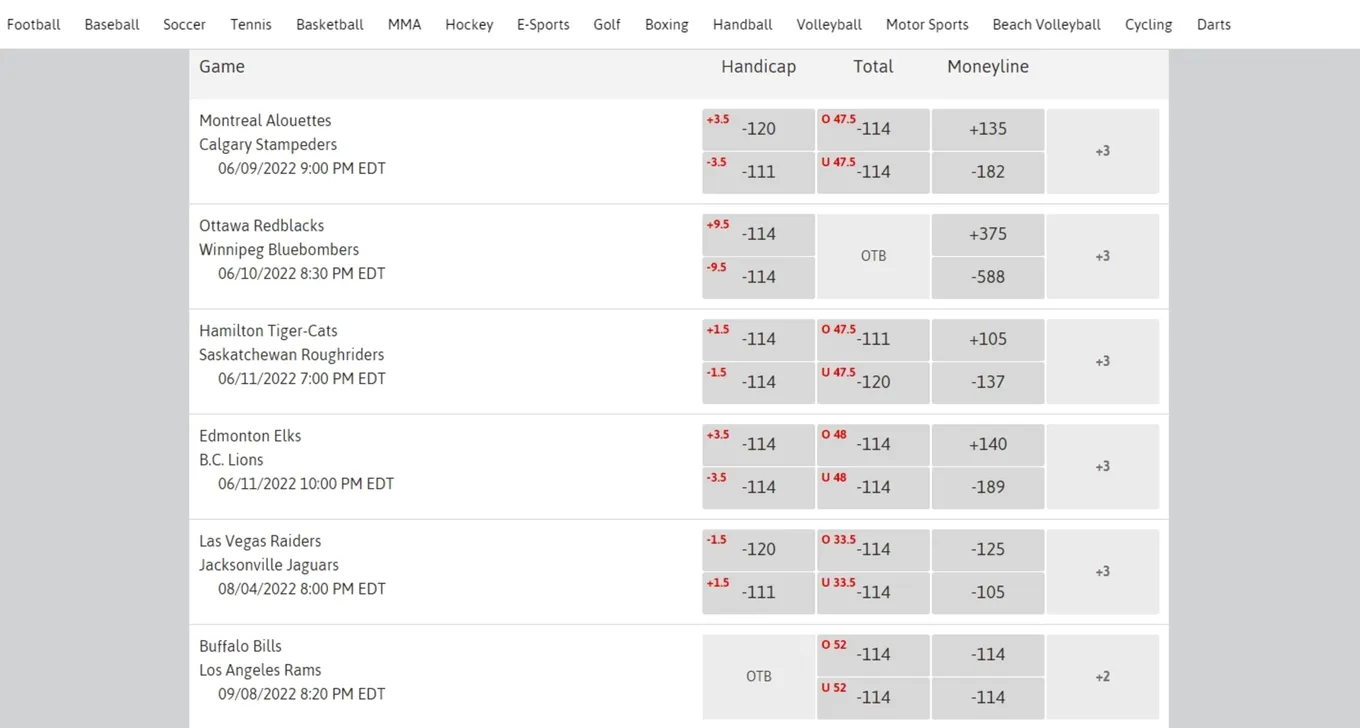Choose Over 52 total for Bills vs Rams
Viewport: 1360px width, 728px height.
pyautogui.click(x=873, y=654)
